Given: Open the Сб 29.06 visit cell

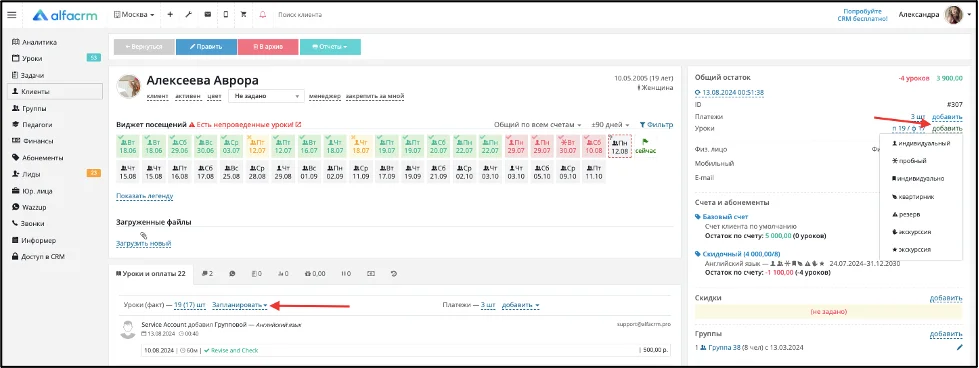Looking at the screenshot, I should (180, 146).
